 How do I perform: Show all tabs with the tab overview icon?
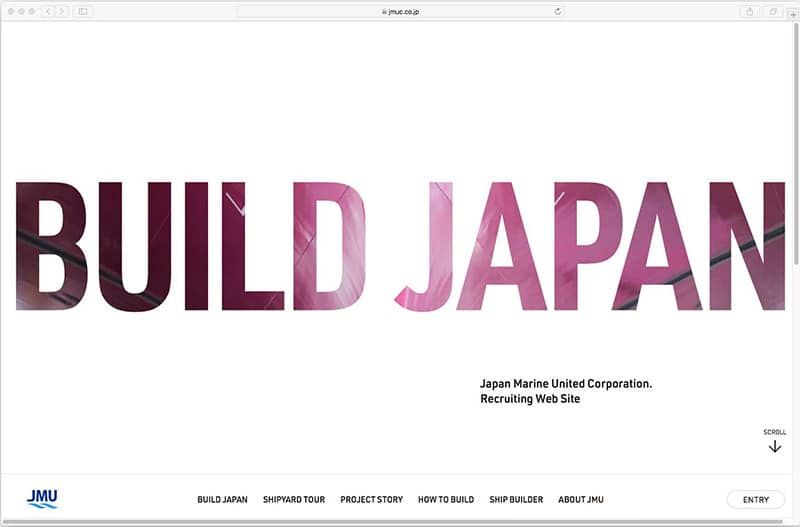click(x=773, y=11)
